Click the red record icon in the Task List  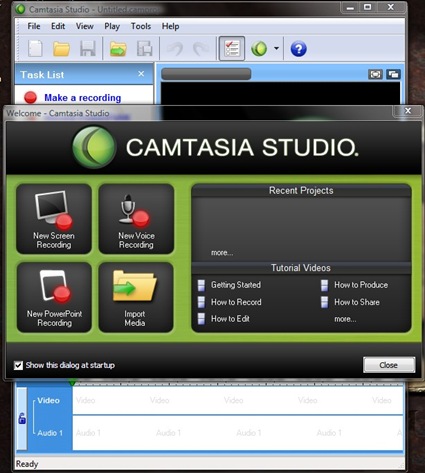pos(30,97)
